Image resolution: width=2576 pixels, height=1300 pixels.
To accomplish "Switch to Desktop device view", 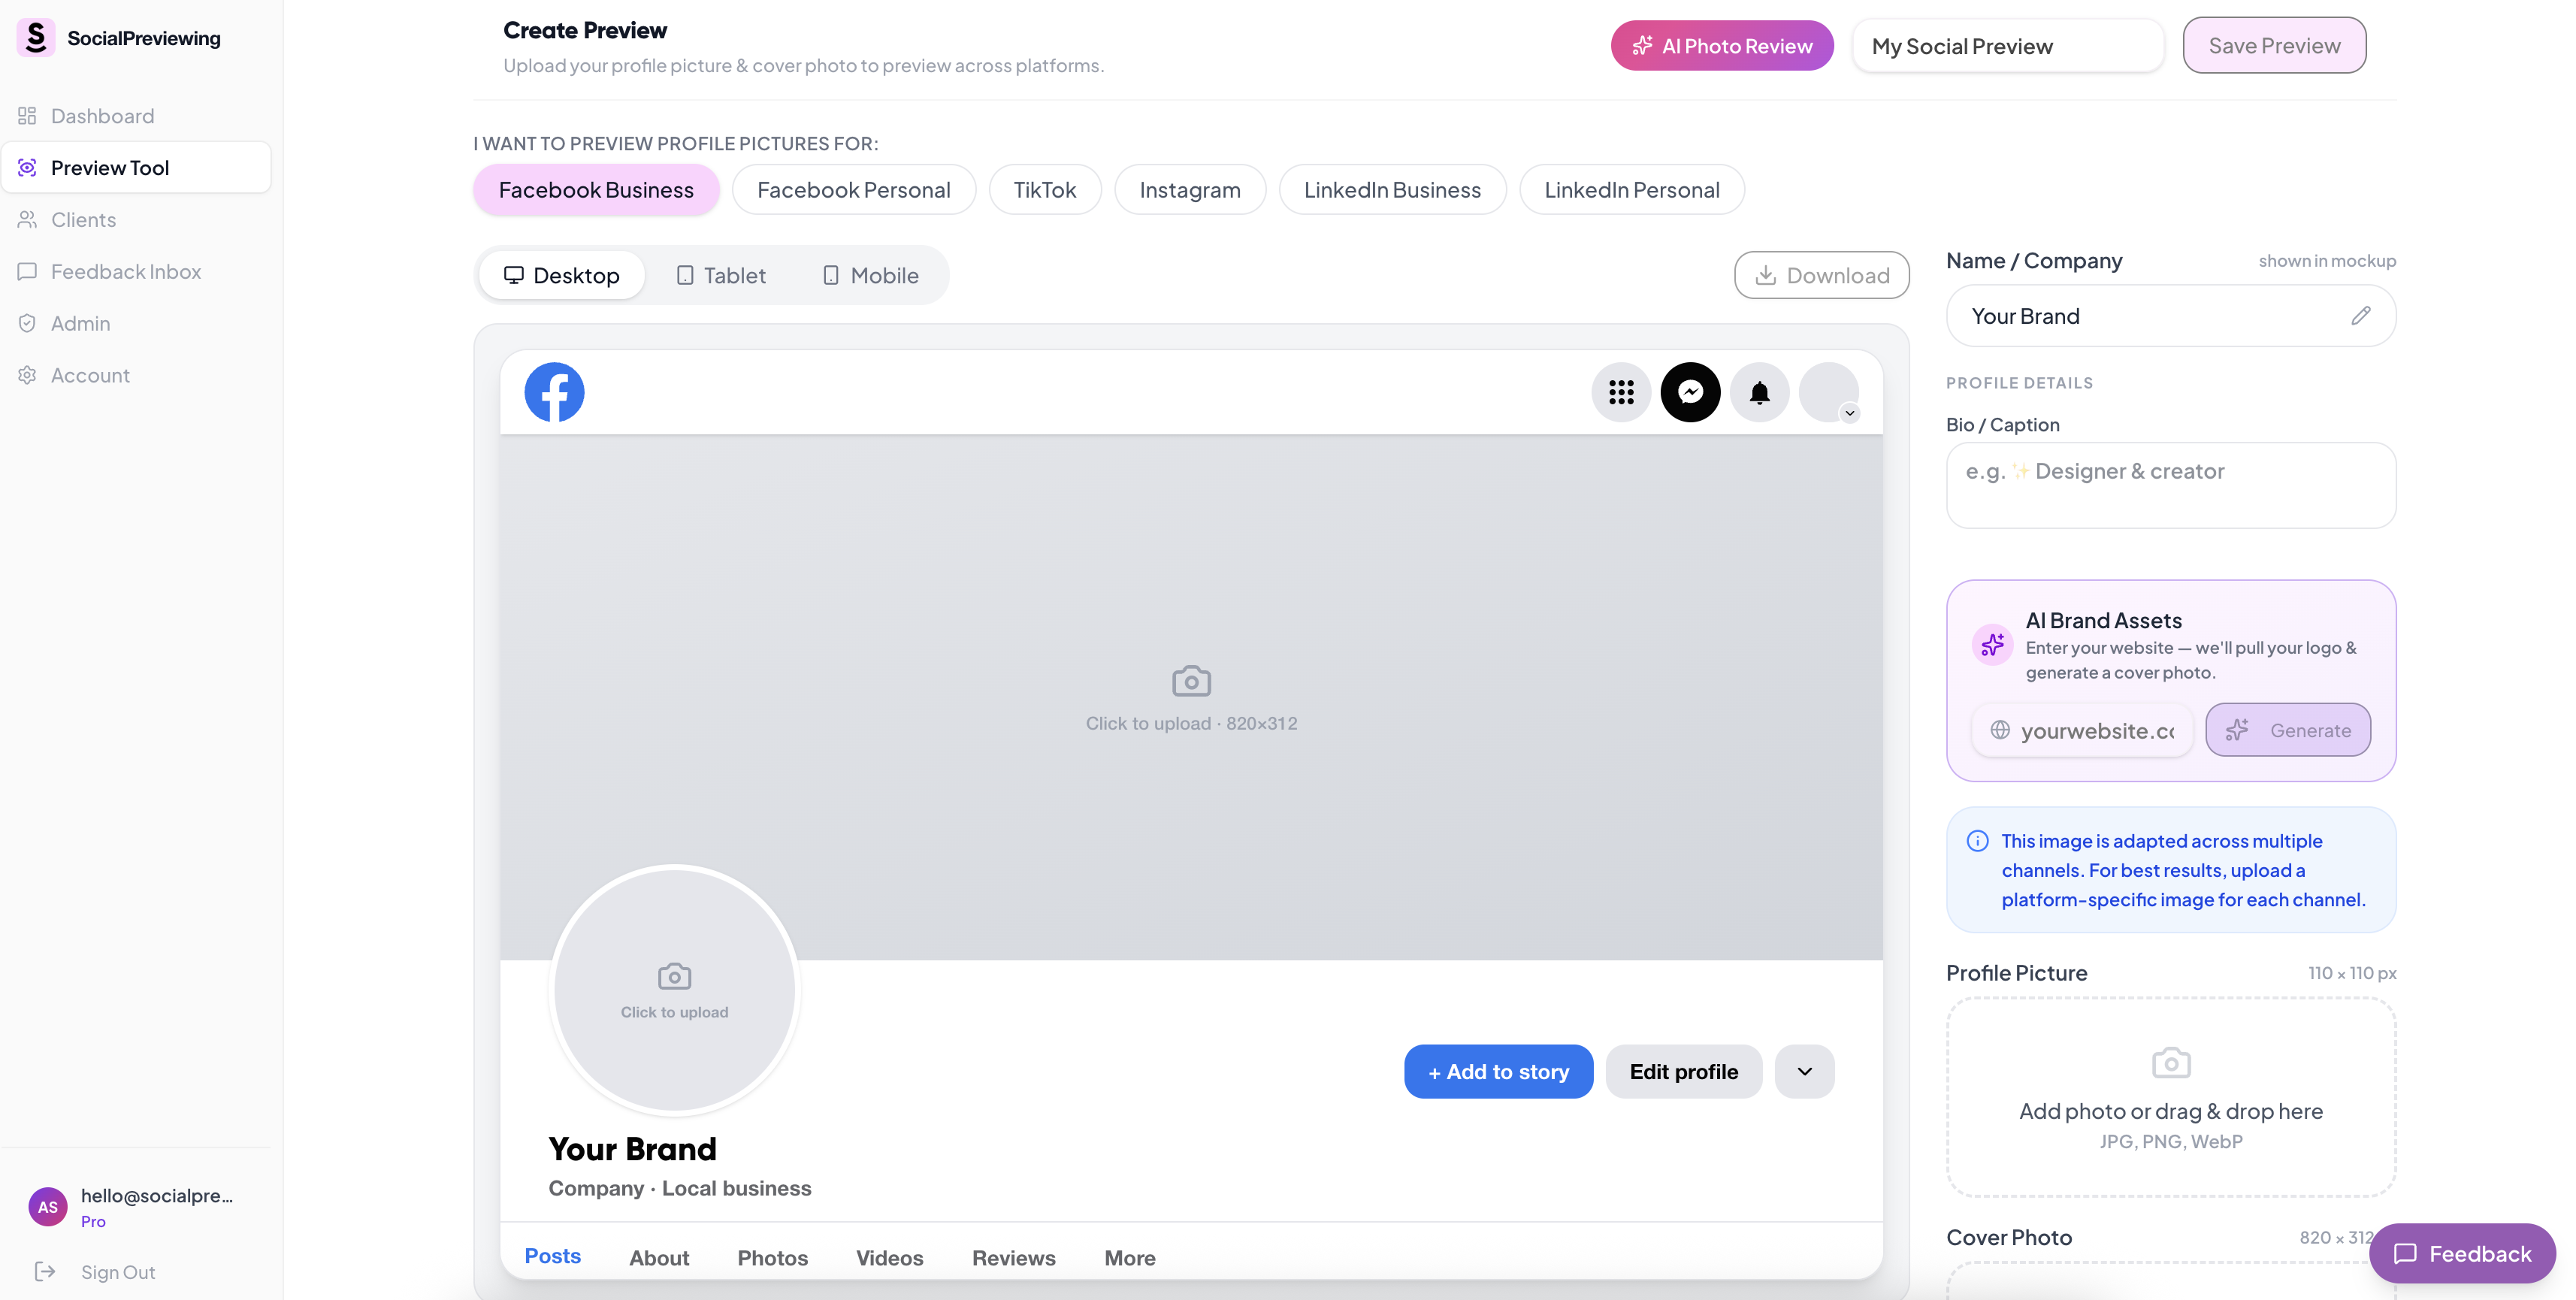I will (x=561, y=275).
